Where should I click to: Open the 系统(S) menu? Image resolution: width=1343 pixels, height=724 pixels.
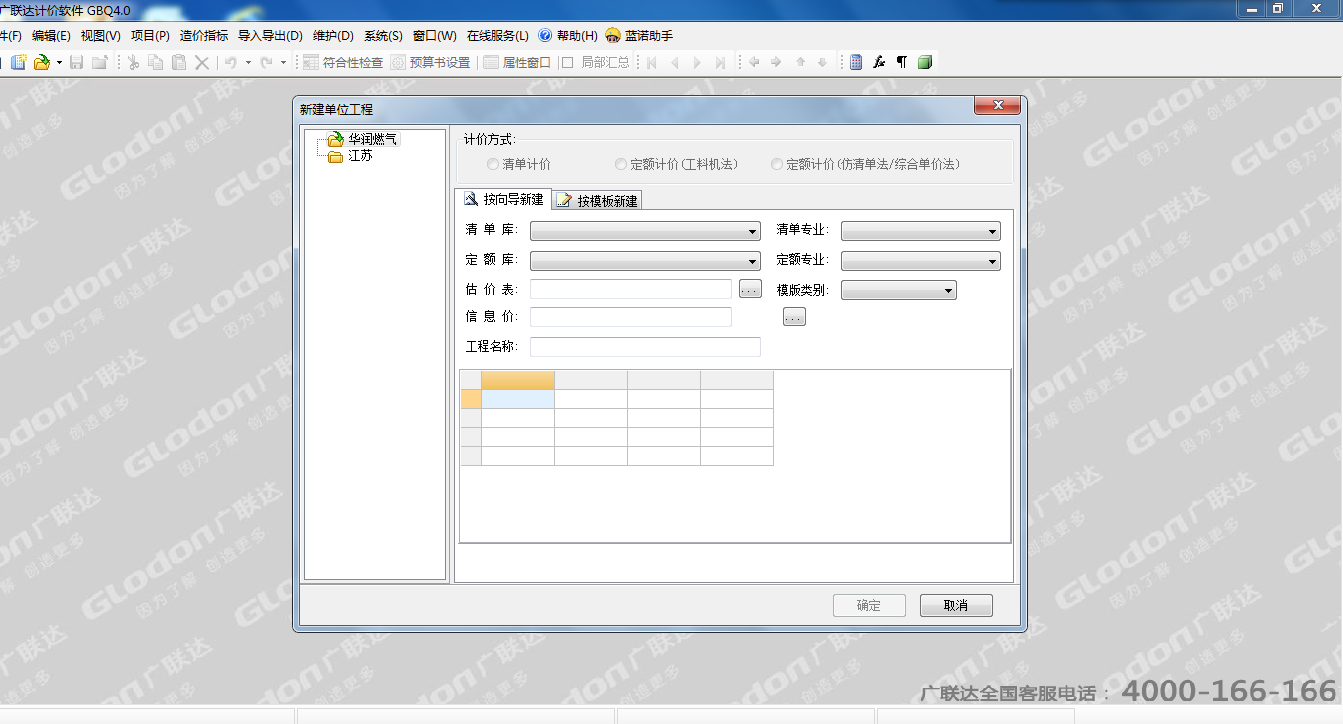click(x=383, y=36)
